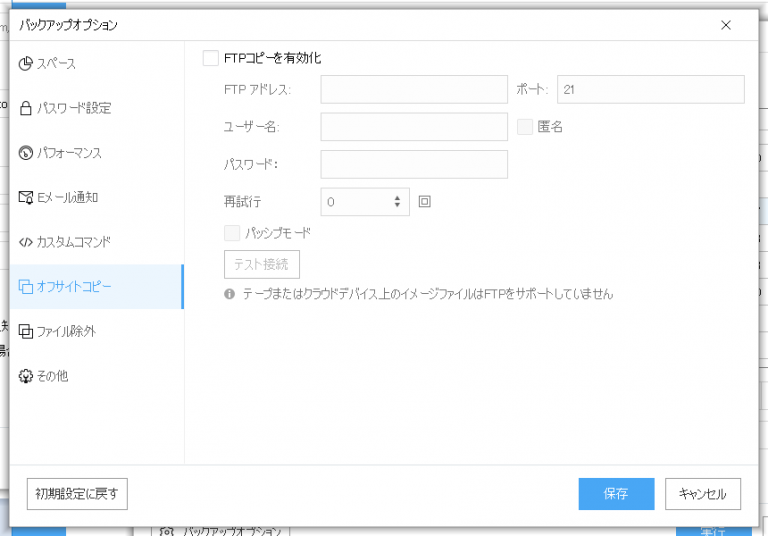Click the カスタムコマンド code brackets icon

(x=26, y=242)
